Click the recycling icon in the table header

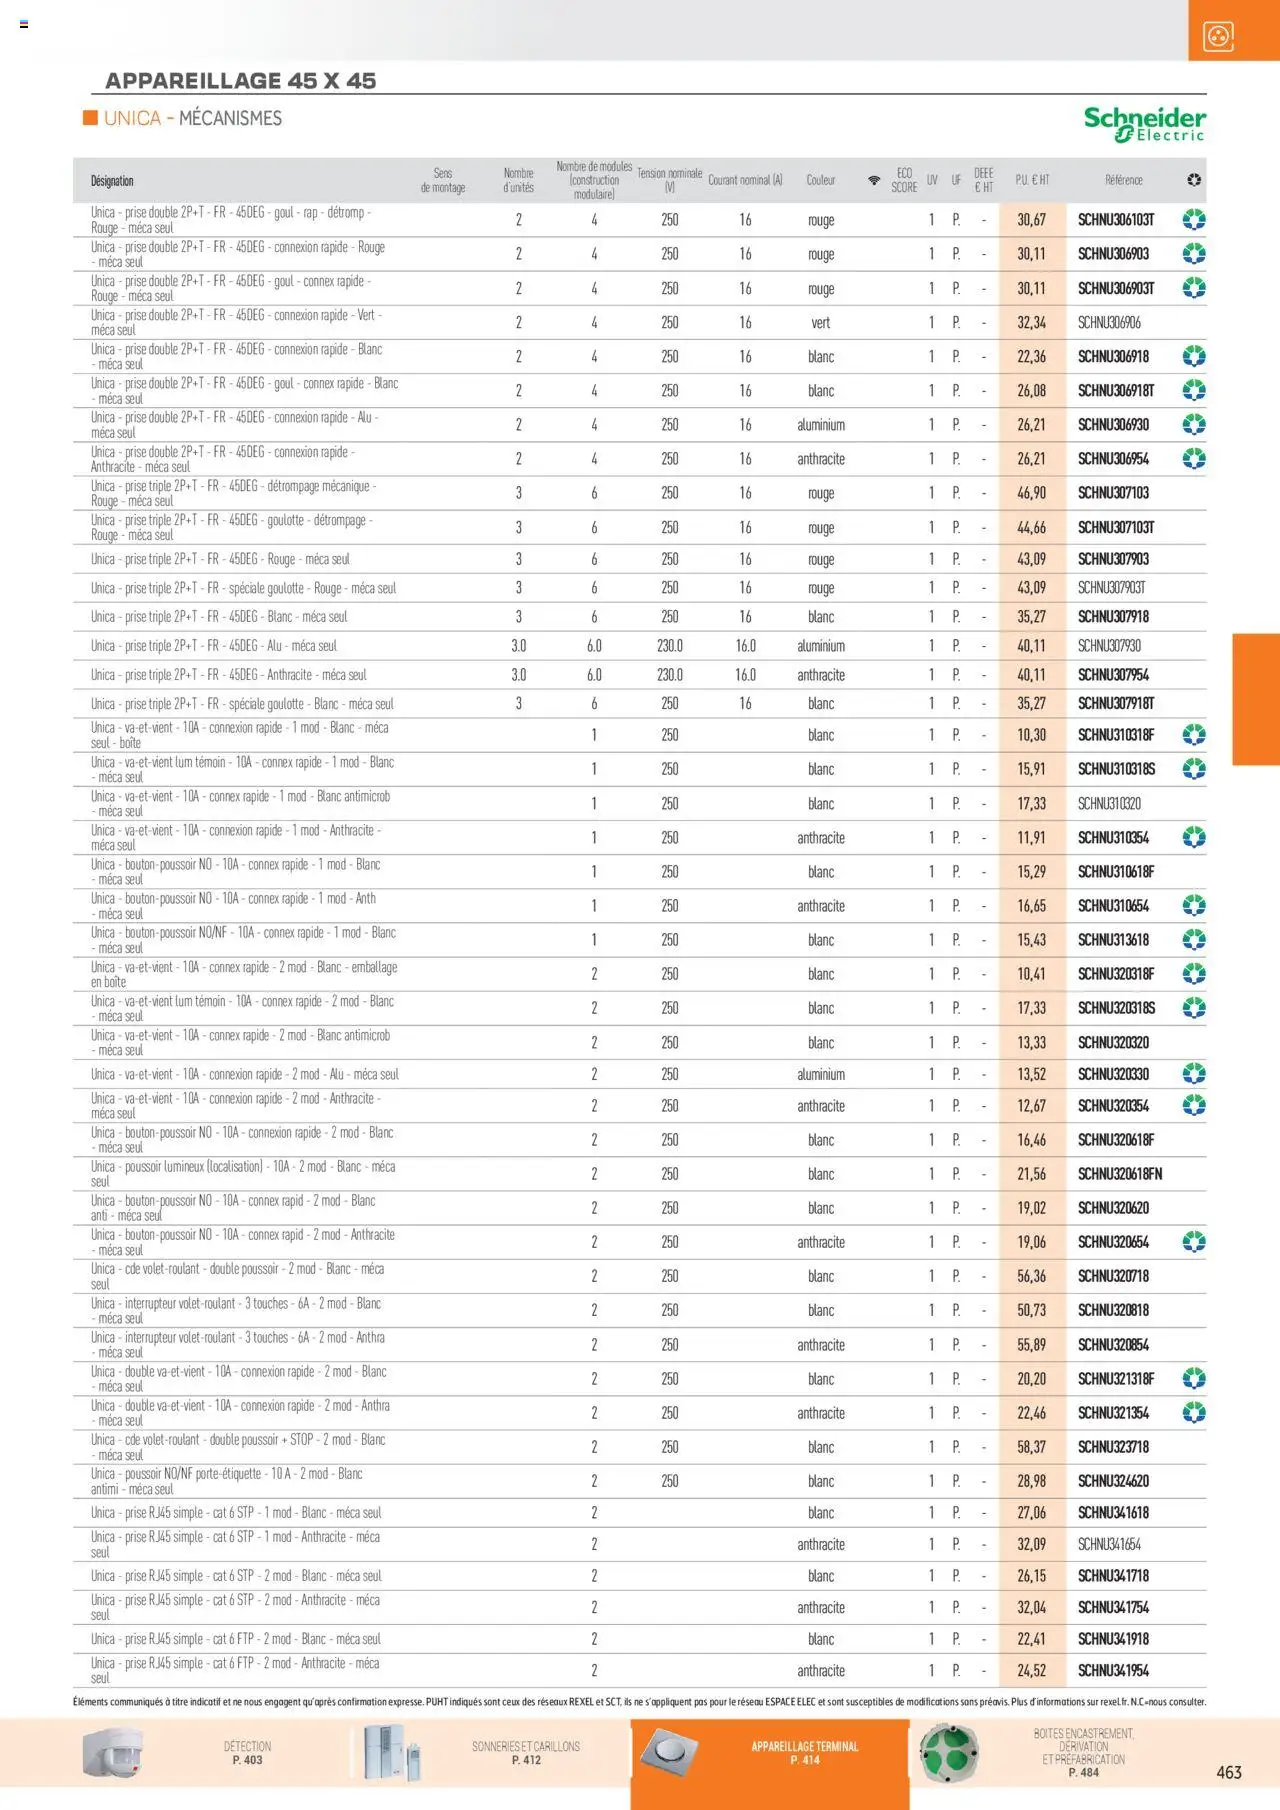click(x=1194, y=180)
